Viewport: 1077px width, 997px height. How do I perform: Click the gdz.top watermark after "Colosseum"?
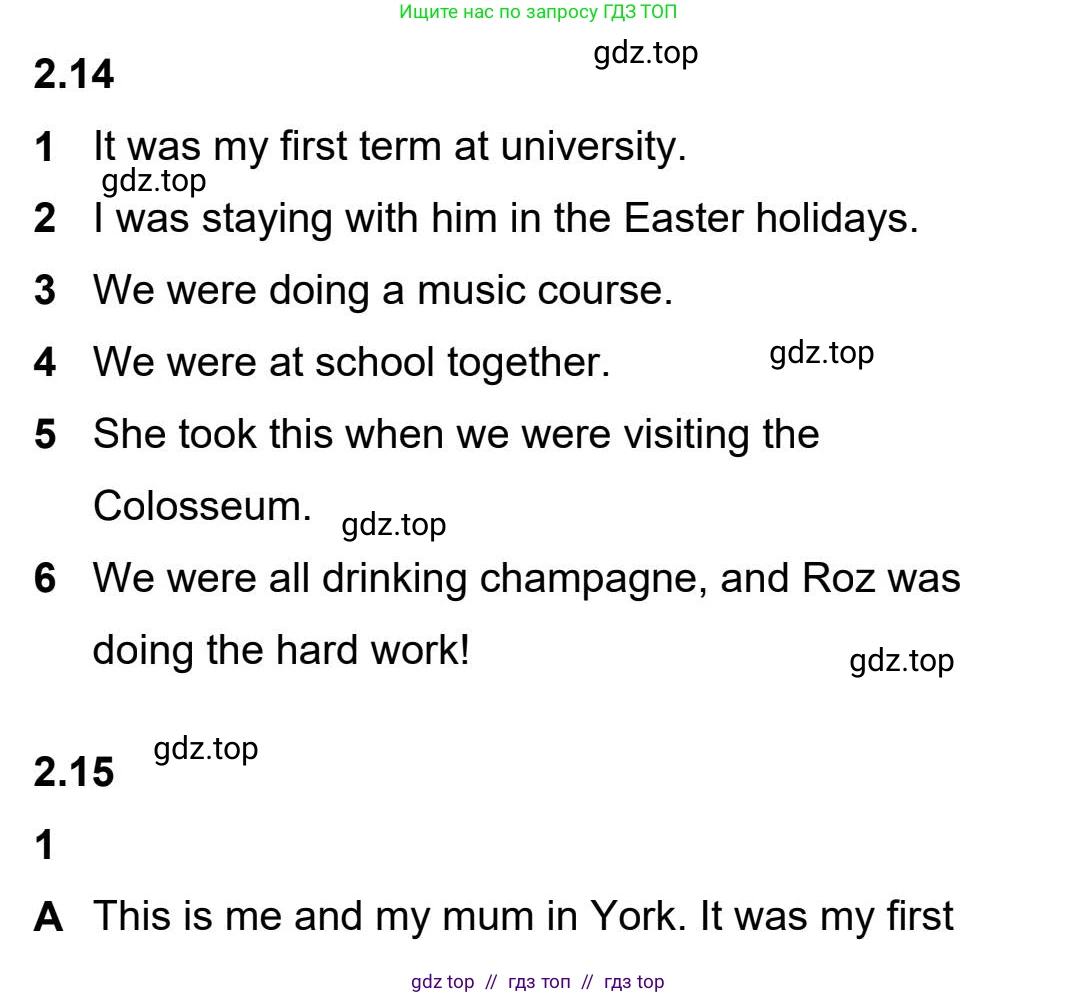[394, 525]
